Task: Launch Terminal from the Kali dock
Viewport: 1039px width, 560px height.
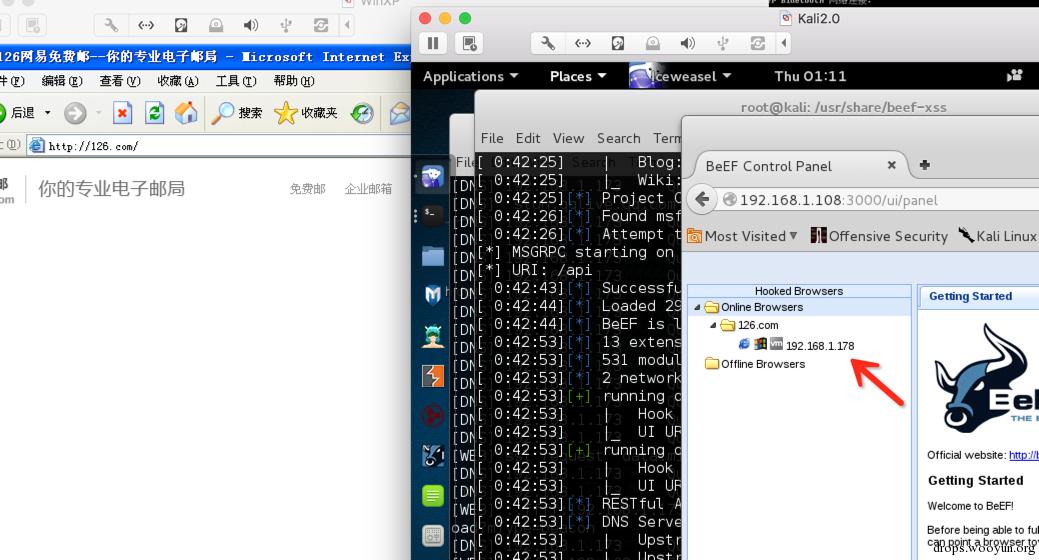Action: 432,214
